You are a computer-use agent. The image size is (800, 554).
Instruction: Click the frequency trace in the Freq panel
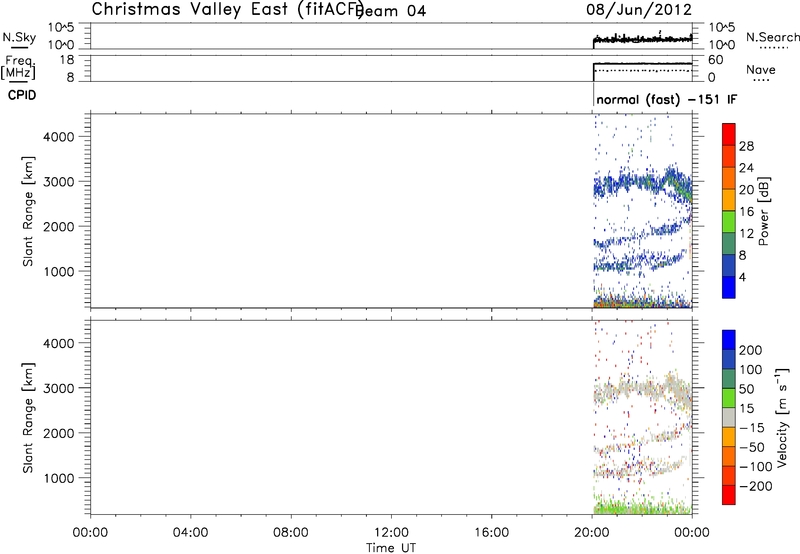pos(643,64)
